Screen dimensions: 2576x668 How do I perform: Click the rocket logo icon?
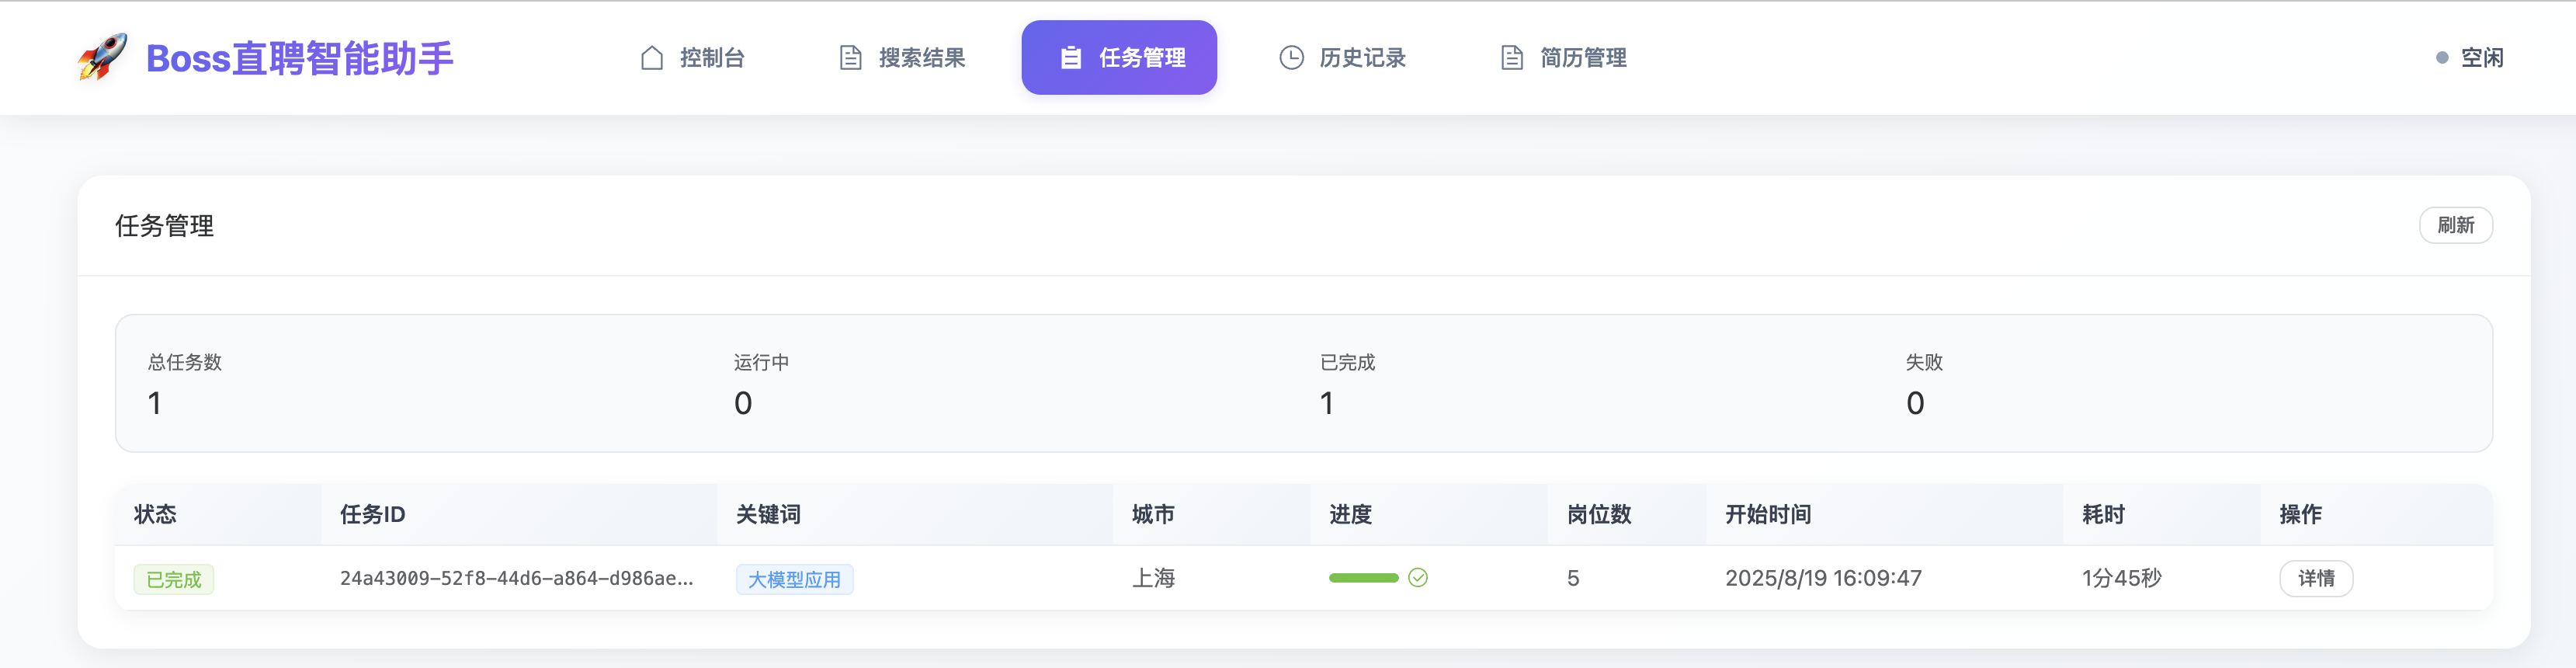102,57
